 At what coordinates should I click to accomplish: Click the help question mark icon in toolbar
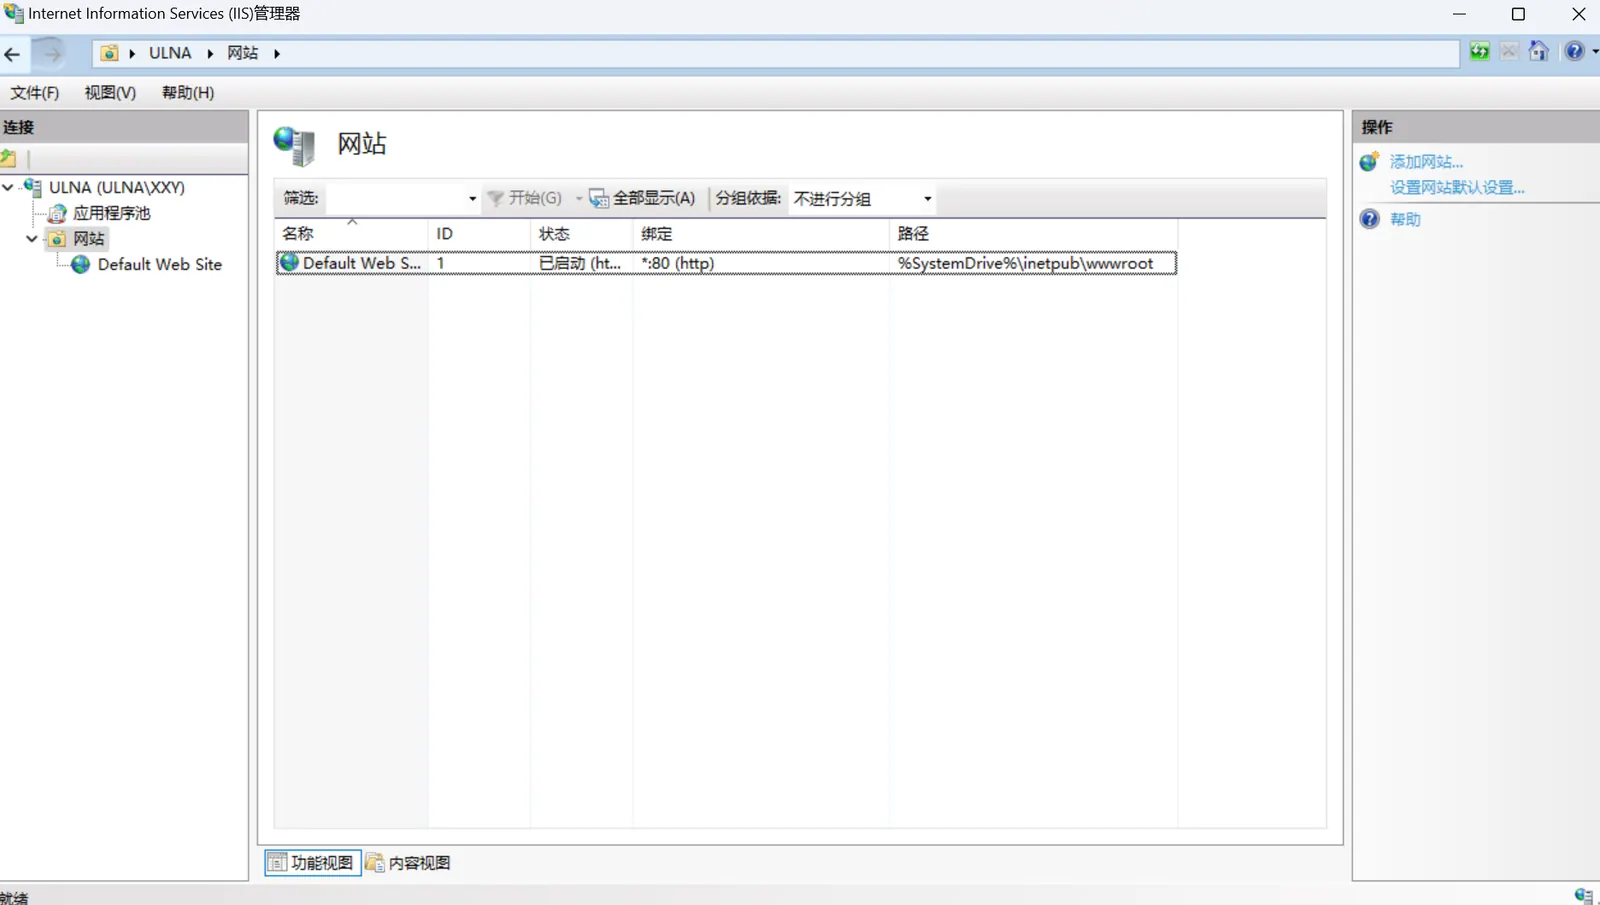[x=1574, y=52]
